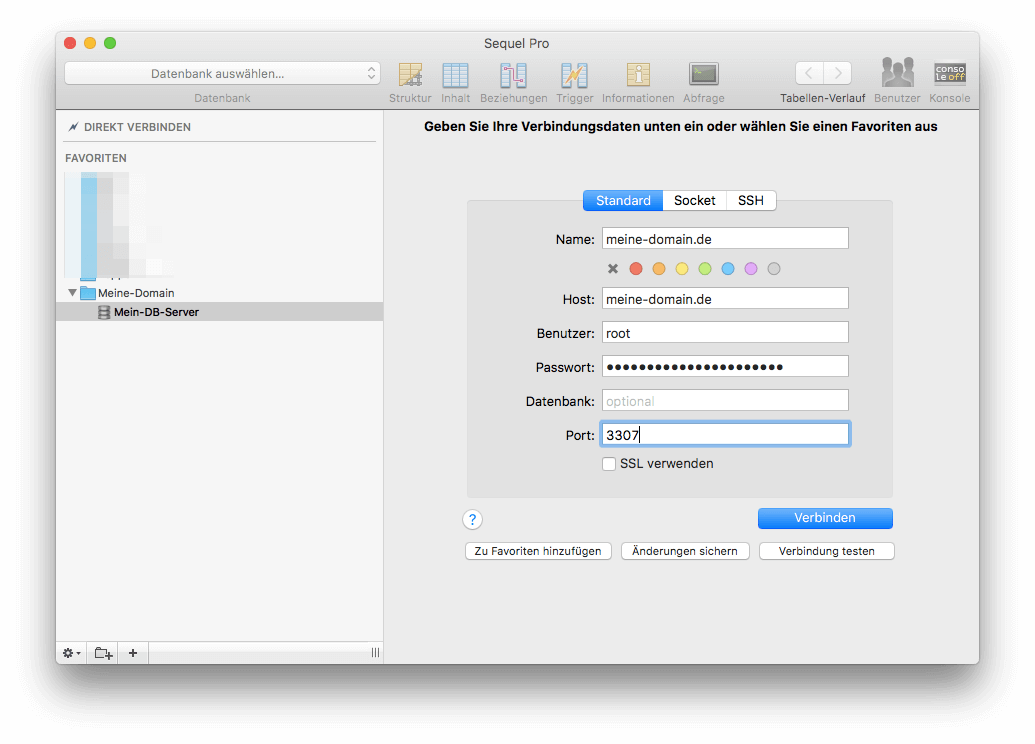
Task: Enable the SSL verwenden checkbox
Action: pyautogui.click(x=609, y=464)
